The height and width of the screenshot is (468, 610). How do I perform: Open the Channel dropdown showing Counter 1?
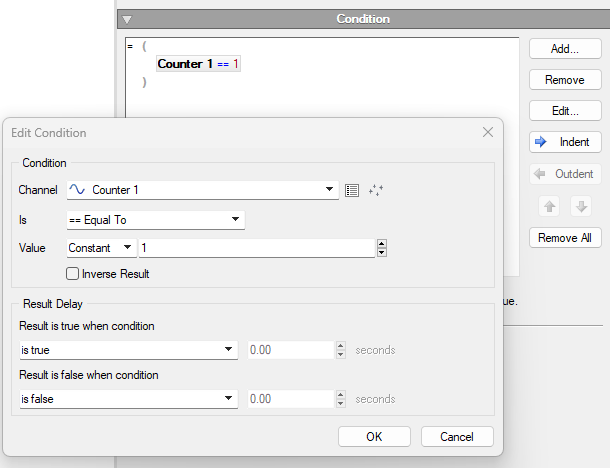coord(202,190)
